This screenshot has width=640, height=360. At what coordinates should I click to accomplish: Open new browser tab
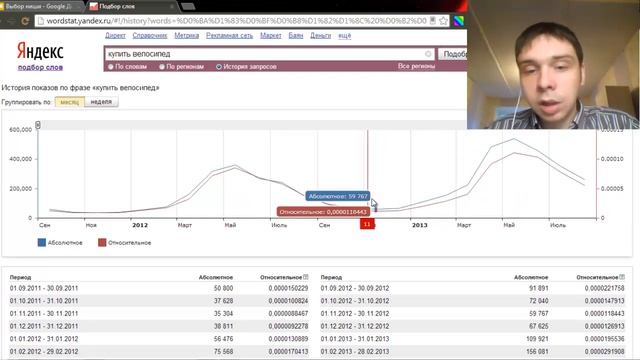click(187, 6)
